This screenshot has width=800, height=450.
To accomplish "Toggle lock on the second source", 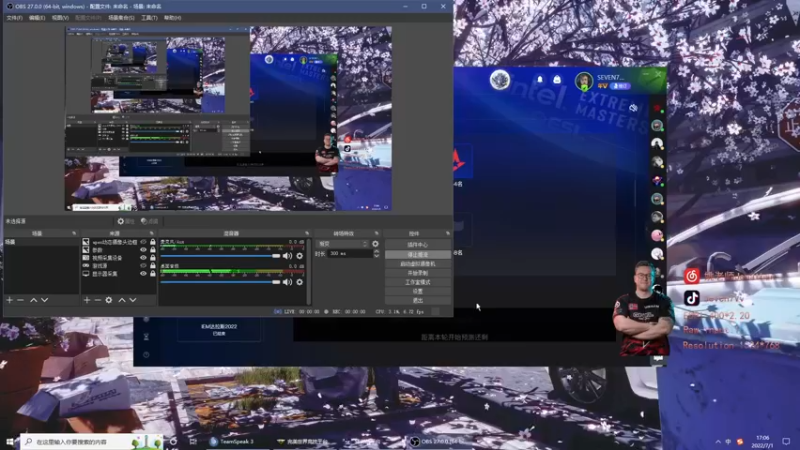I will coord(153,250).
